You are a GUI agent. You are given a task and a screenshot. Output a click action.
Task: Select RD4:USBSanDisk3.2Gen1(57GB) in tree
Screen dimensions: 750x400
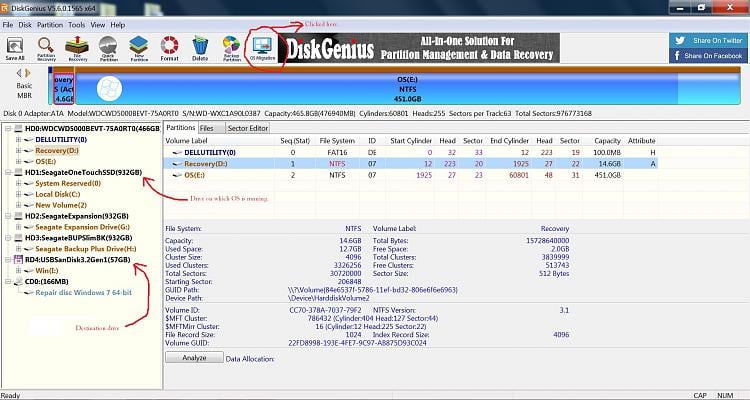click(x=77, y=260)
